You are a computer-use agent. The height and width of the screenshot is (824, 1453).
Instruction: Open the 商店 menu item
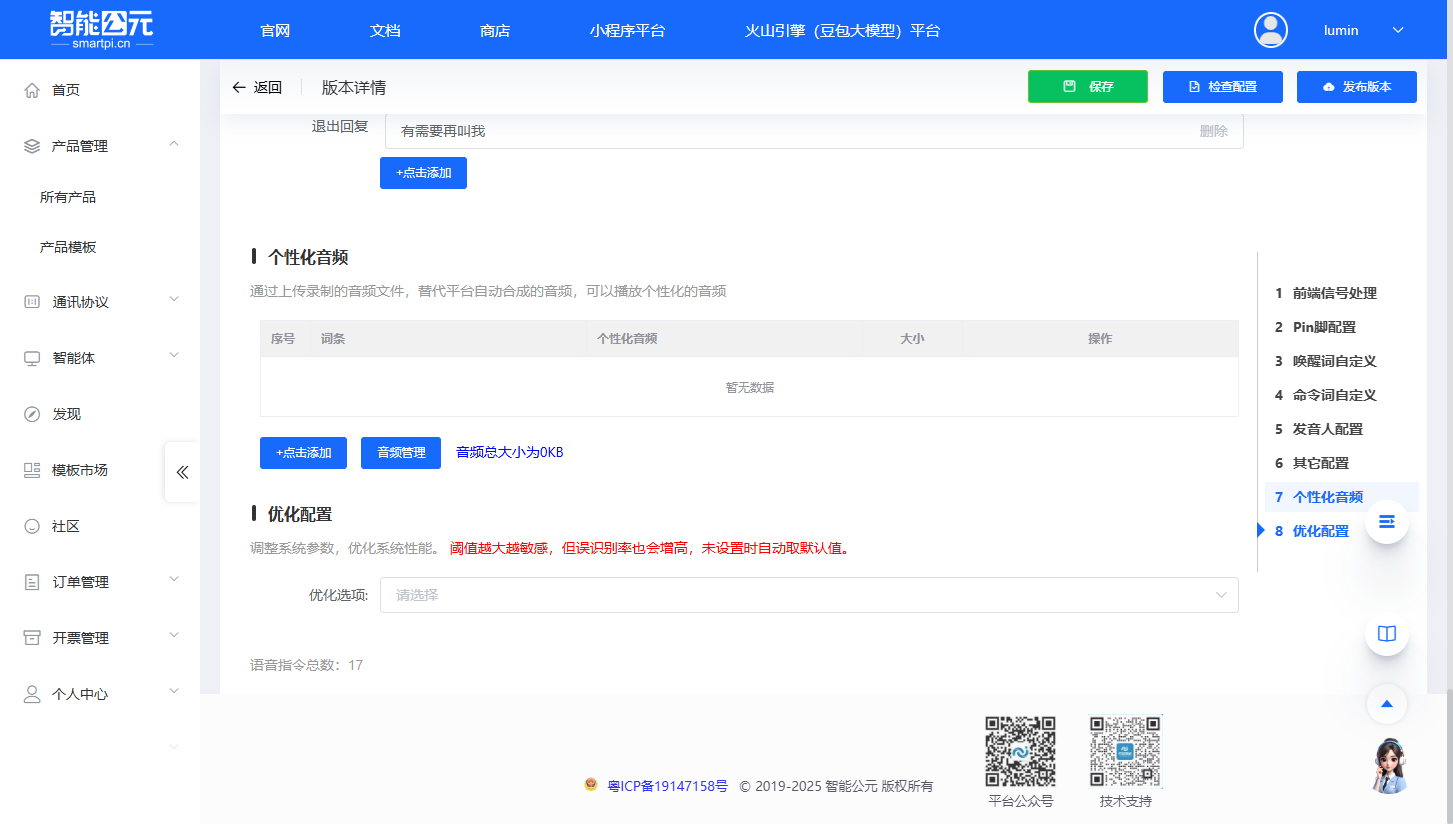point(495,30)
